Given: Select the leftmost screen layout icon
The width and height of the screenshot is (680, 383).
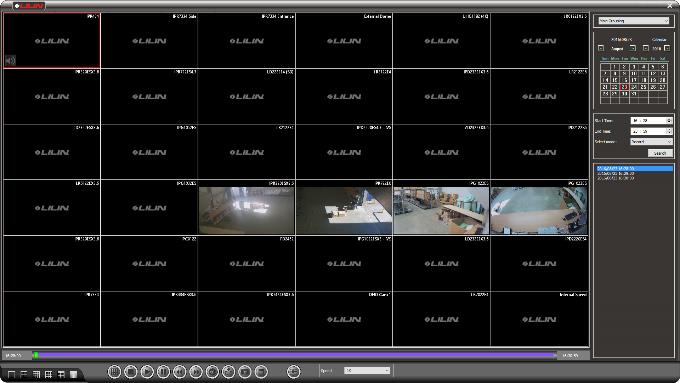Looking at the screenshot, I should click(12, 374).
